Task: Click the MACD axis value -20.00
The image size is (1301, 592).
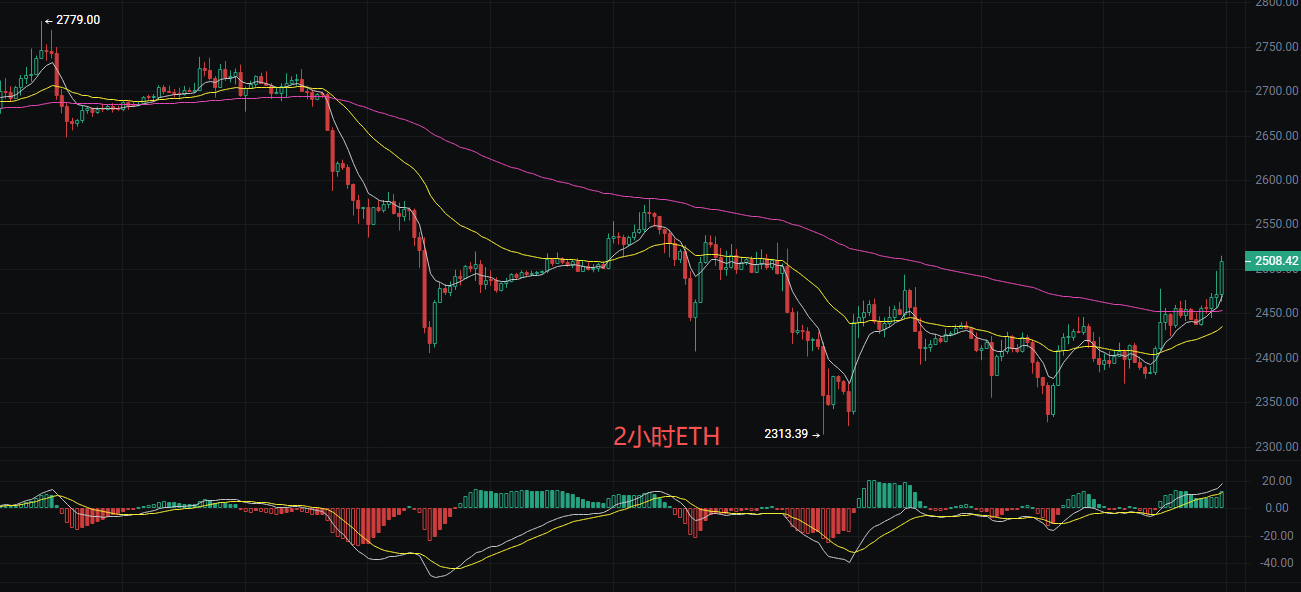Action: [1278, 535]
